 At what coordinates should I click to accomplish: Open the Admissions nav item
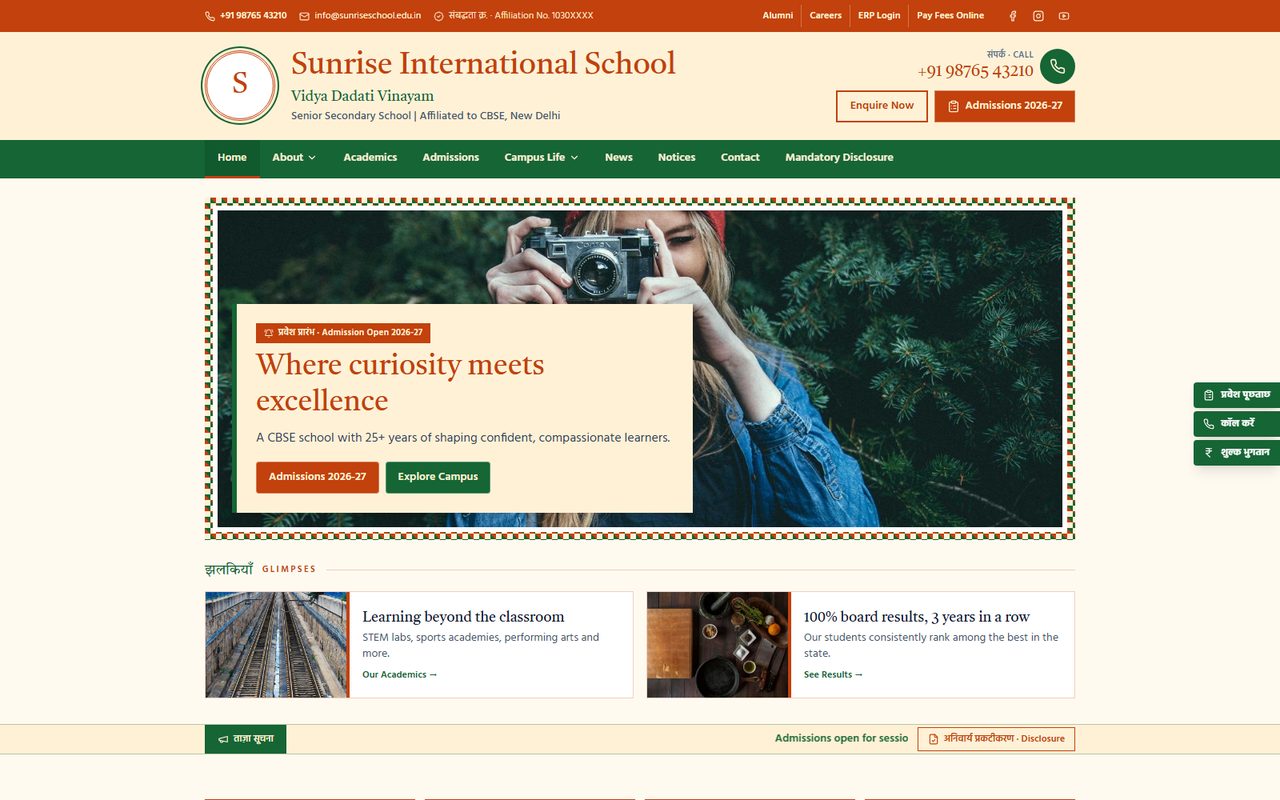pos(451,158)
